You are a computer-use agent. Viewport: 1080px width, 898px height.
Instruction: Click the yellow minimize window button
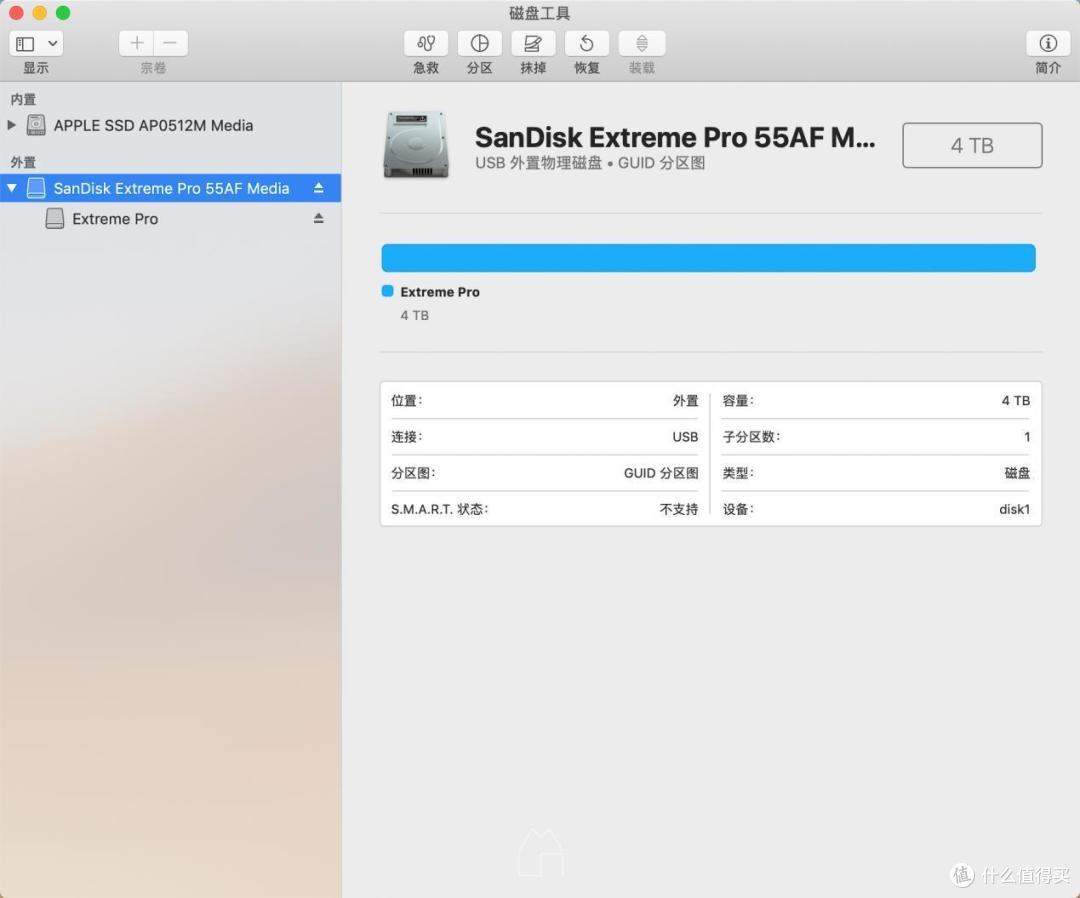pos(40,13)
